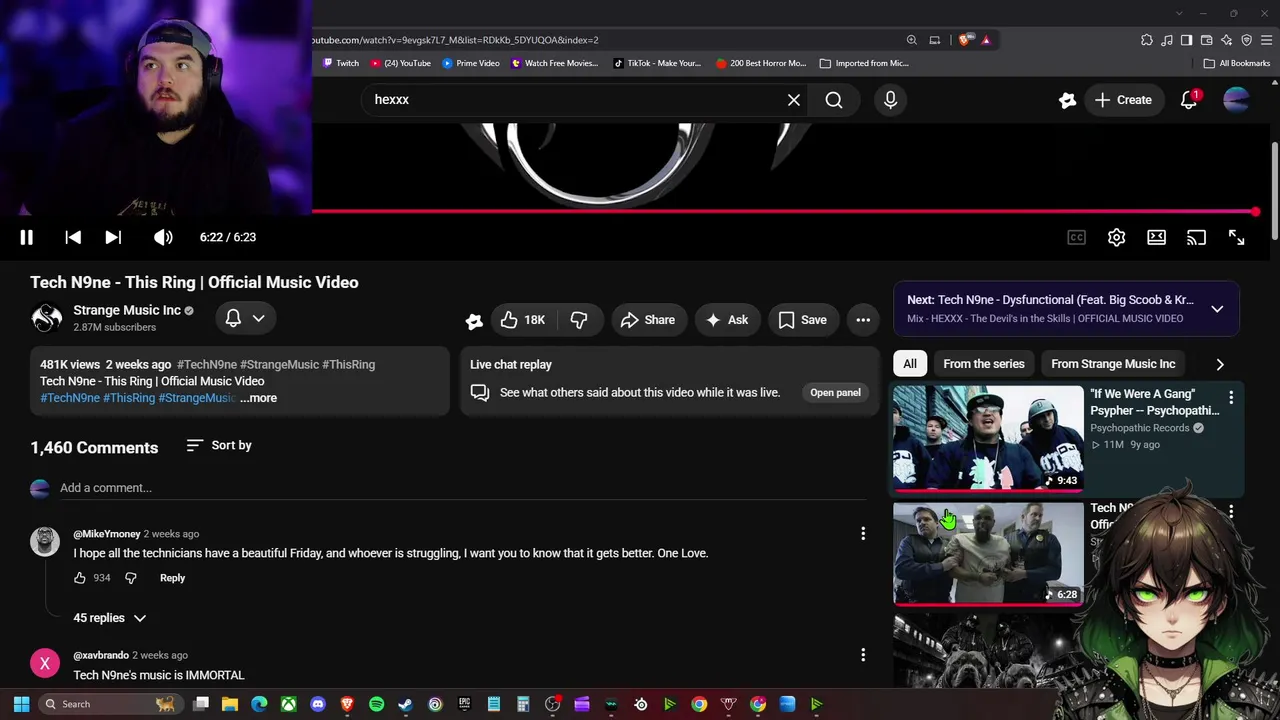The height and width of the screenshot is (720, 1280).
Task: Open the browser hamburger main menu
Action: (x=1266, y=40)
